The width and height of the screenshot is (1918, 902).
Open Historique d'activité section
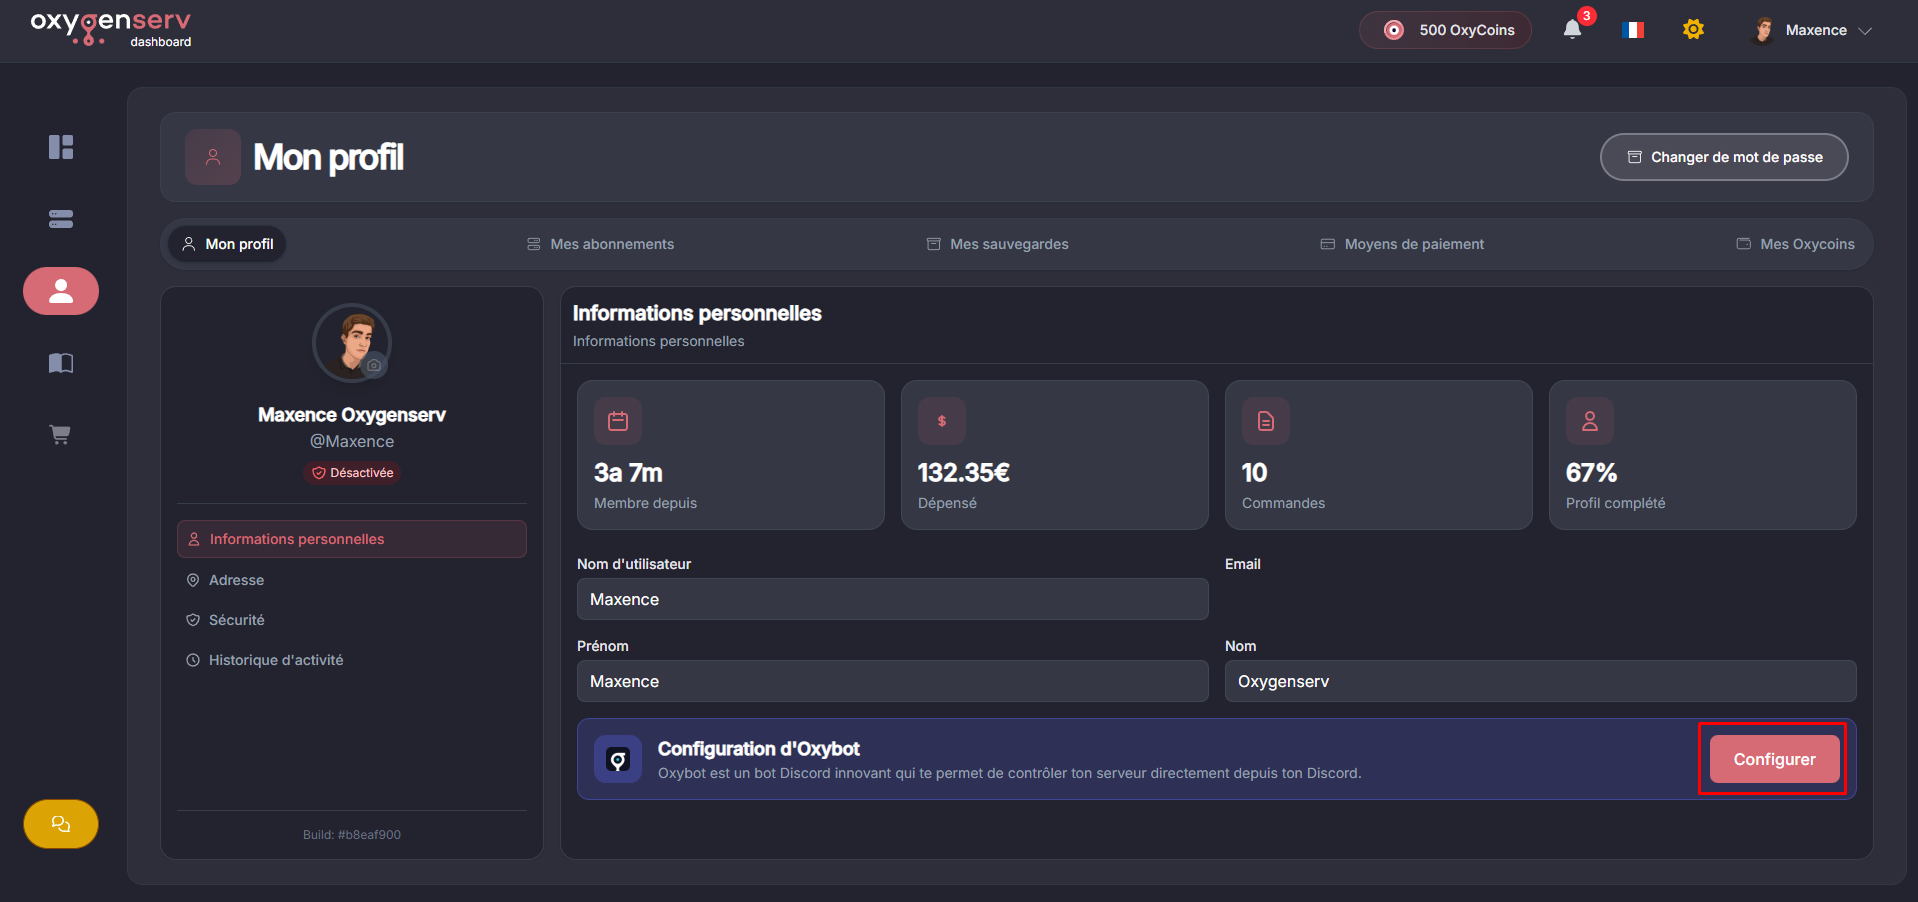[275, 660]
